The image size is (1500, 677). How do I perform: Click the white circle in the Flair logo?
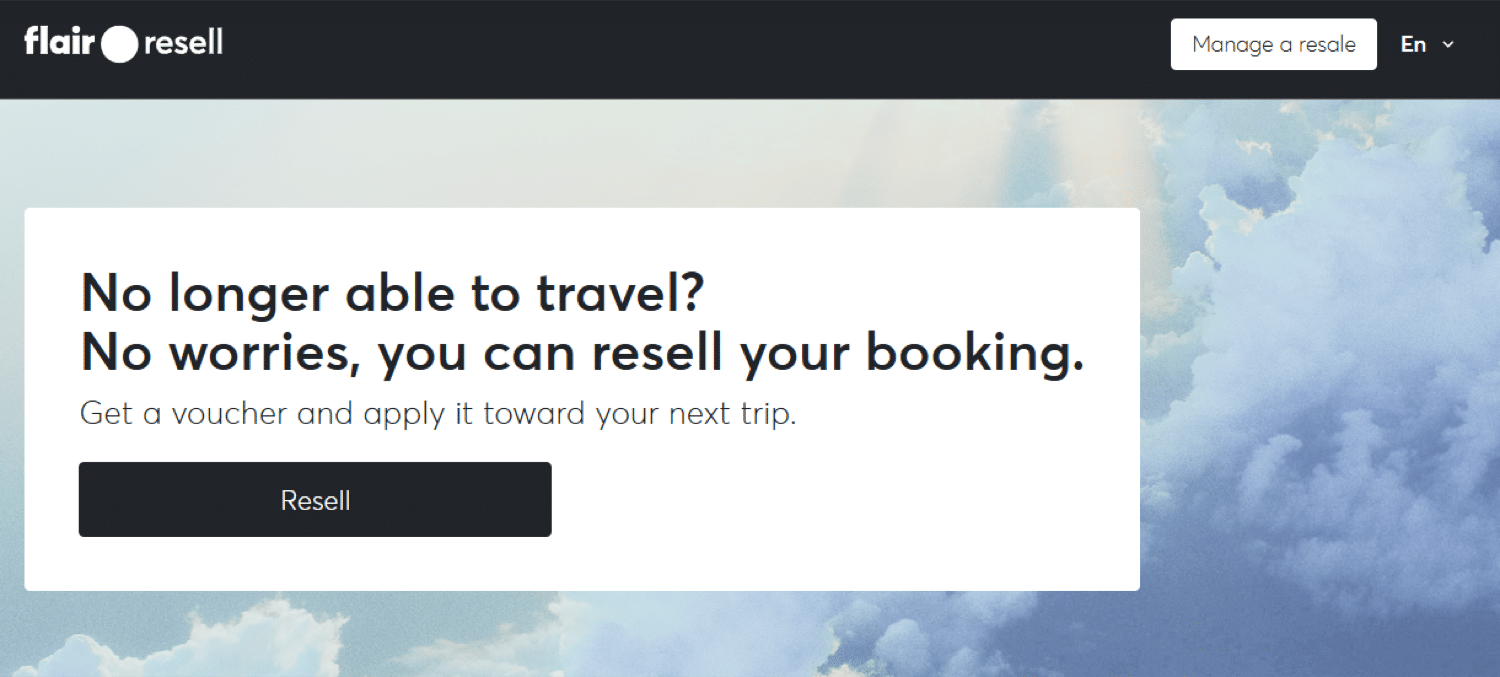[120, 44]
